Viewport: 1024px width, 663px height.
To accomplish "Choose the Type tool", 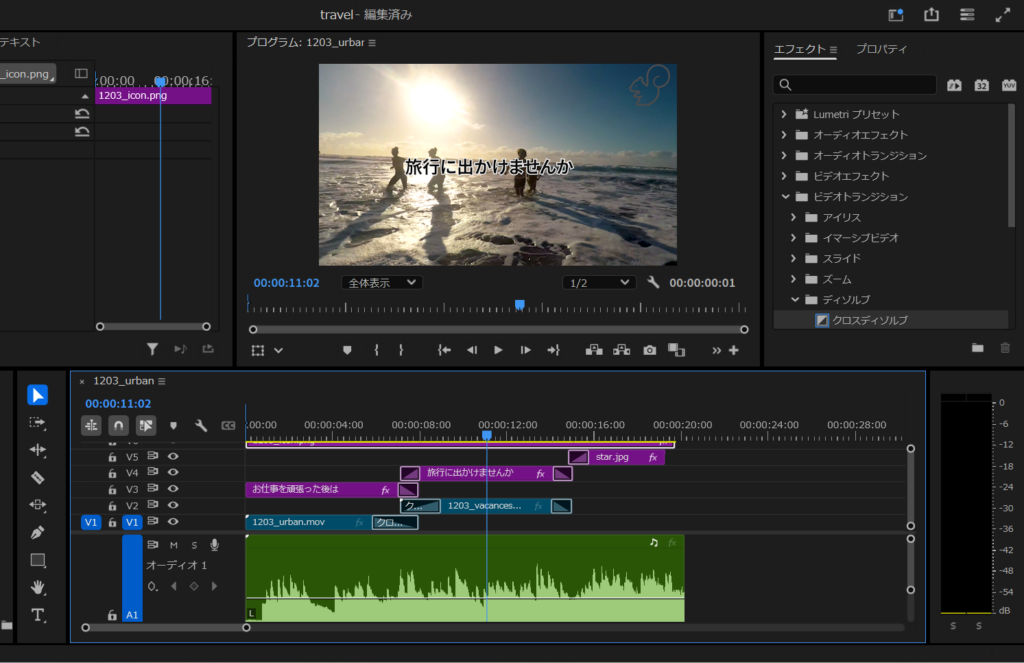I will pyautogui.click(x=38, y=615).
